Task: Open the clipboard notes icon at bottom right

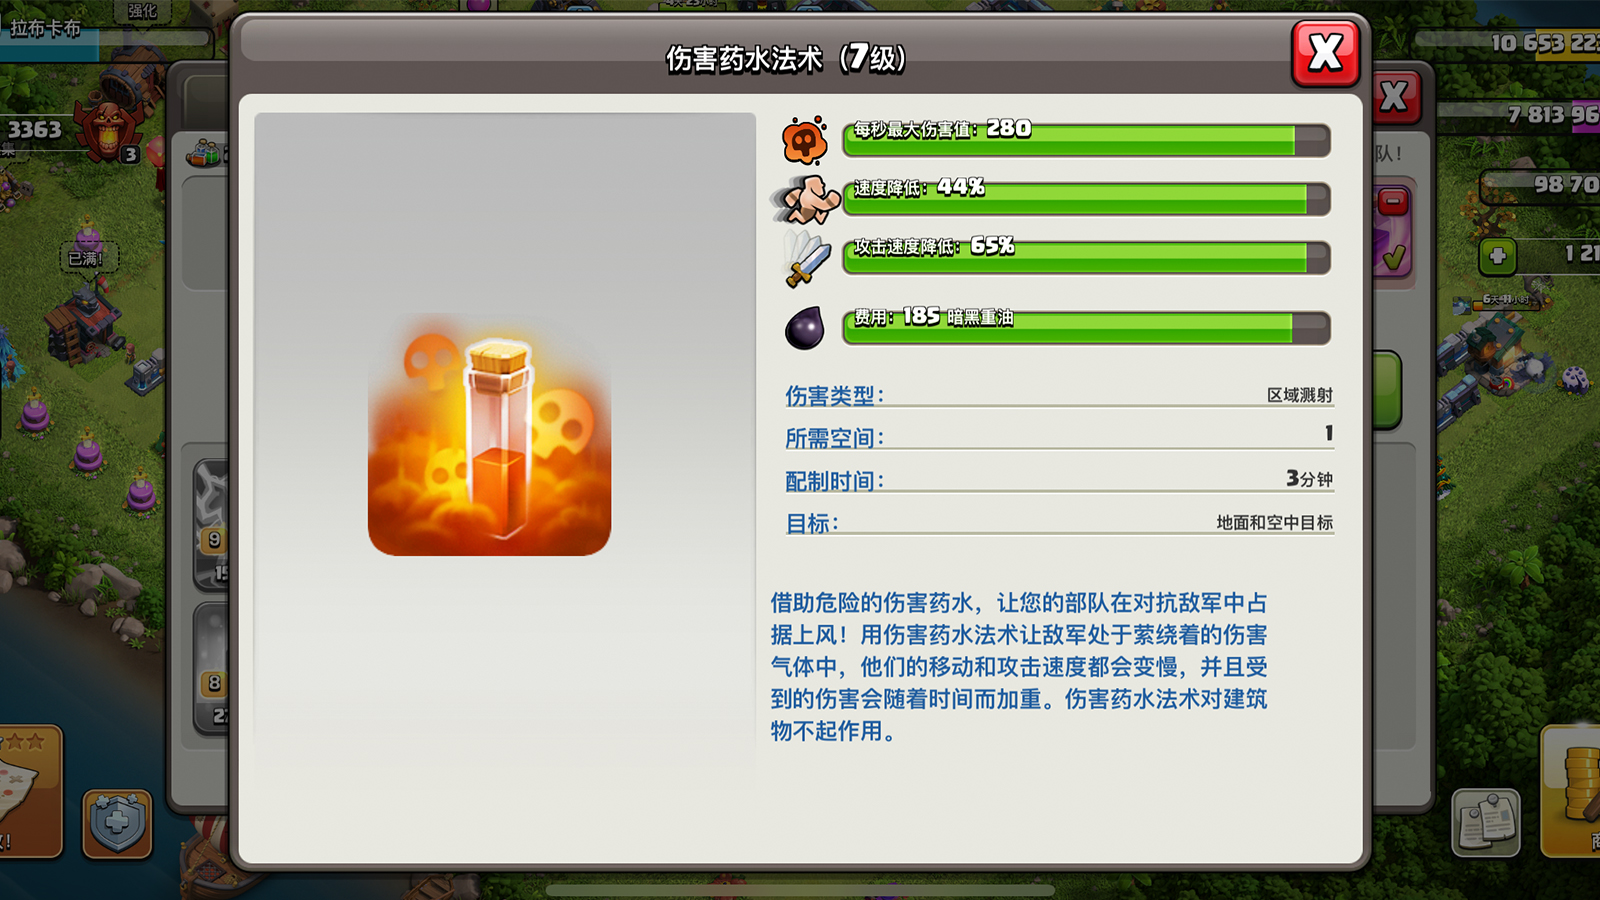Action: 1486,824
